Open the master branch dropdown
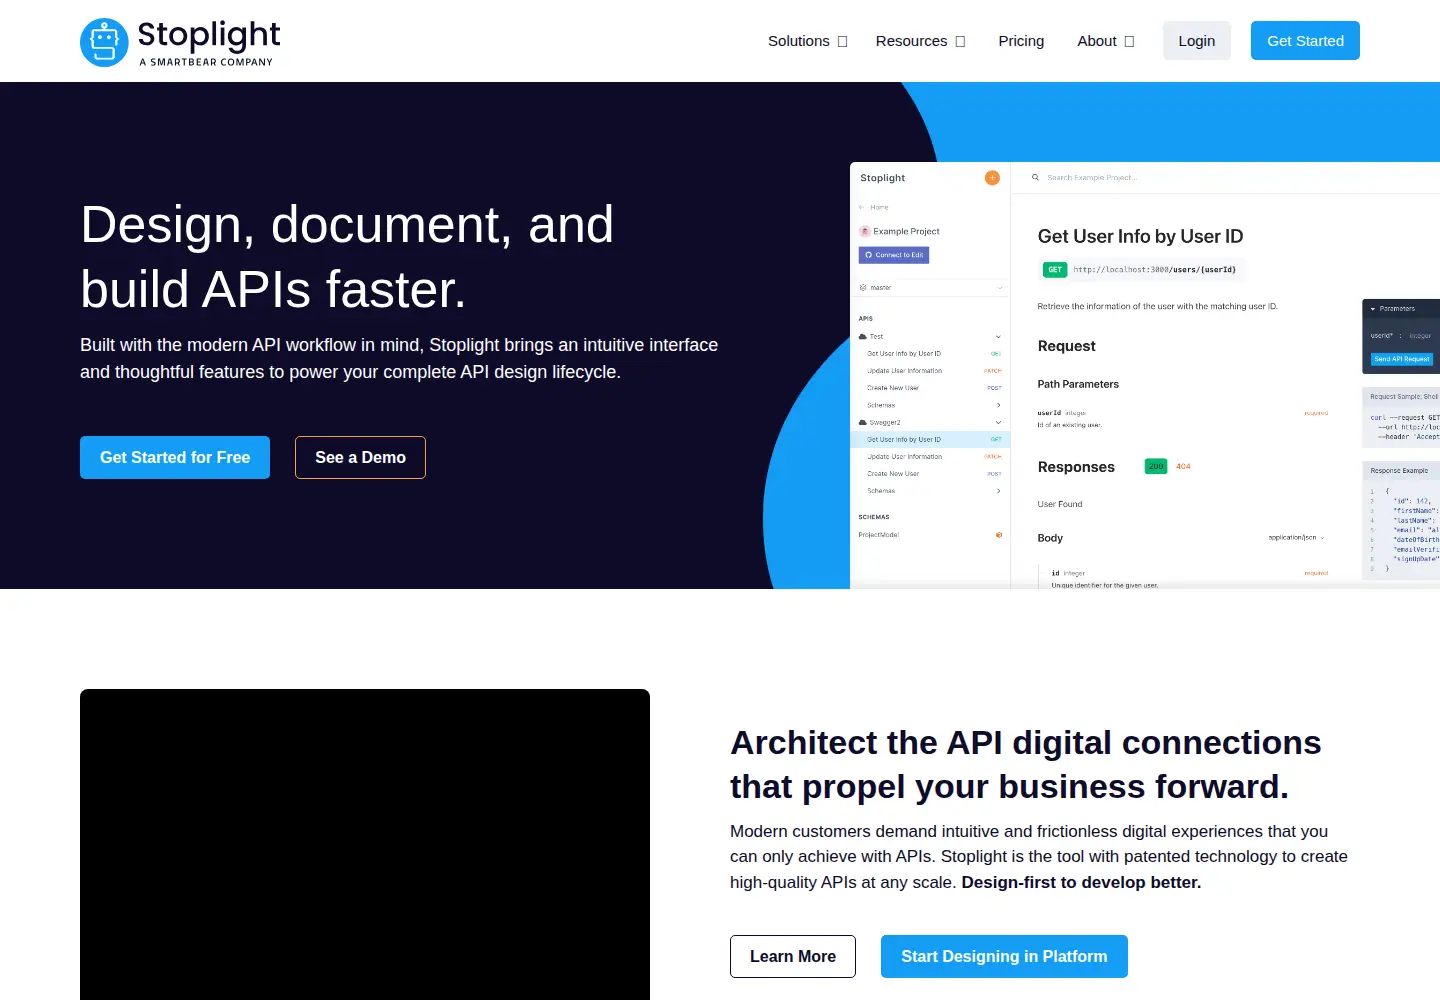 tap(930, 288)
